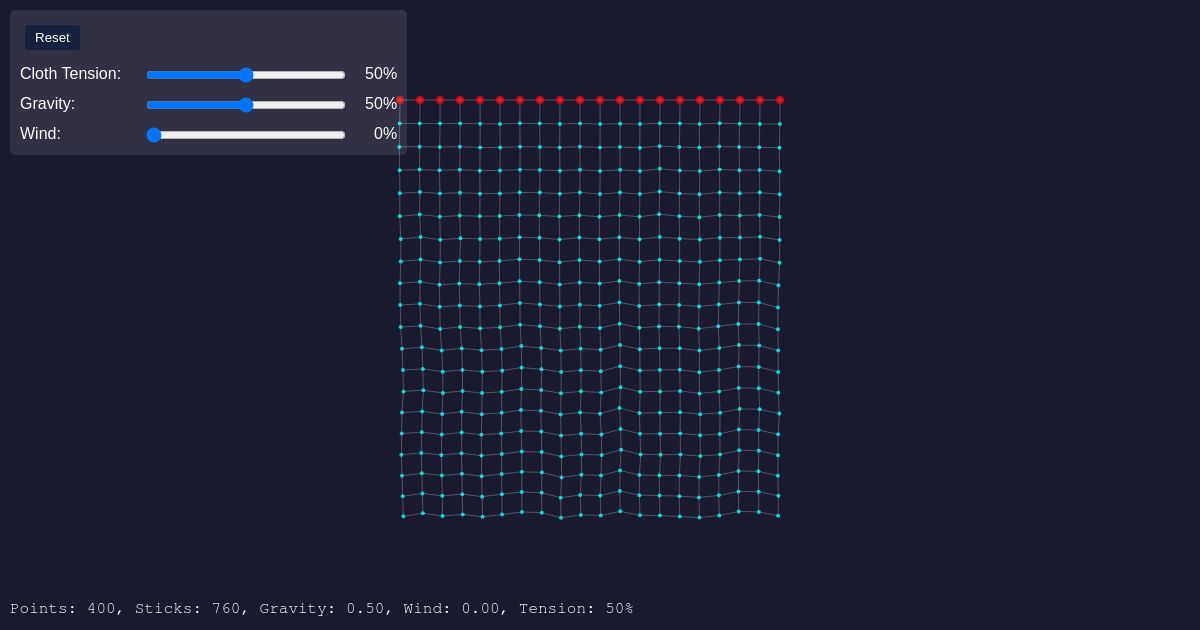1200x630 pixels.
Task: Click the Wind slider handle
Action: (x=154, y=135)
